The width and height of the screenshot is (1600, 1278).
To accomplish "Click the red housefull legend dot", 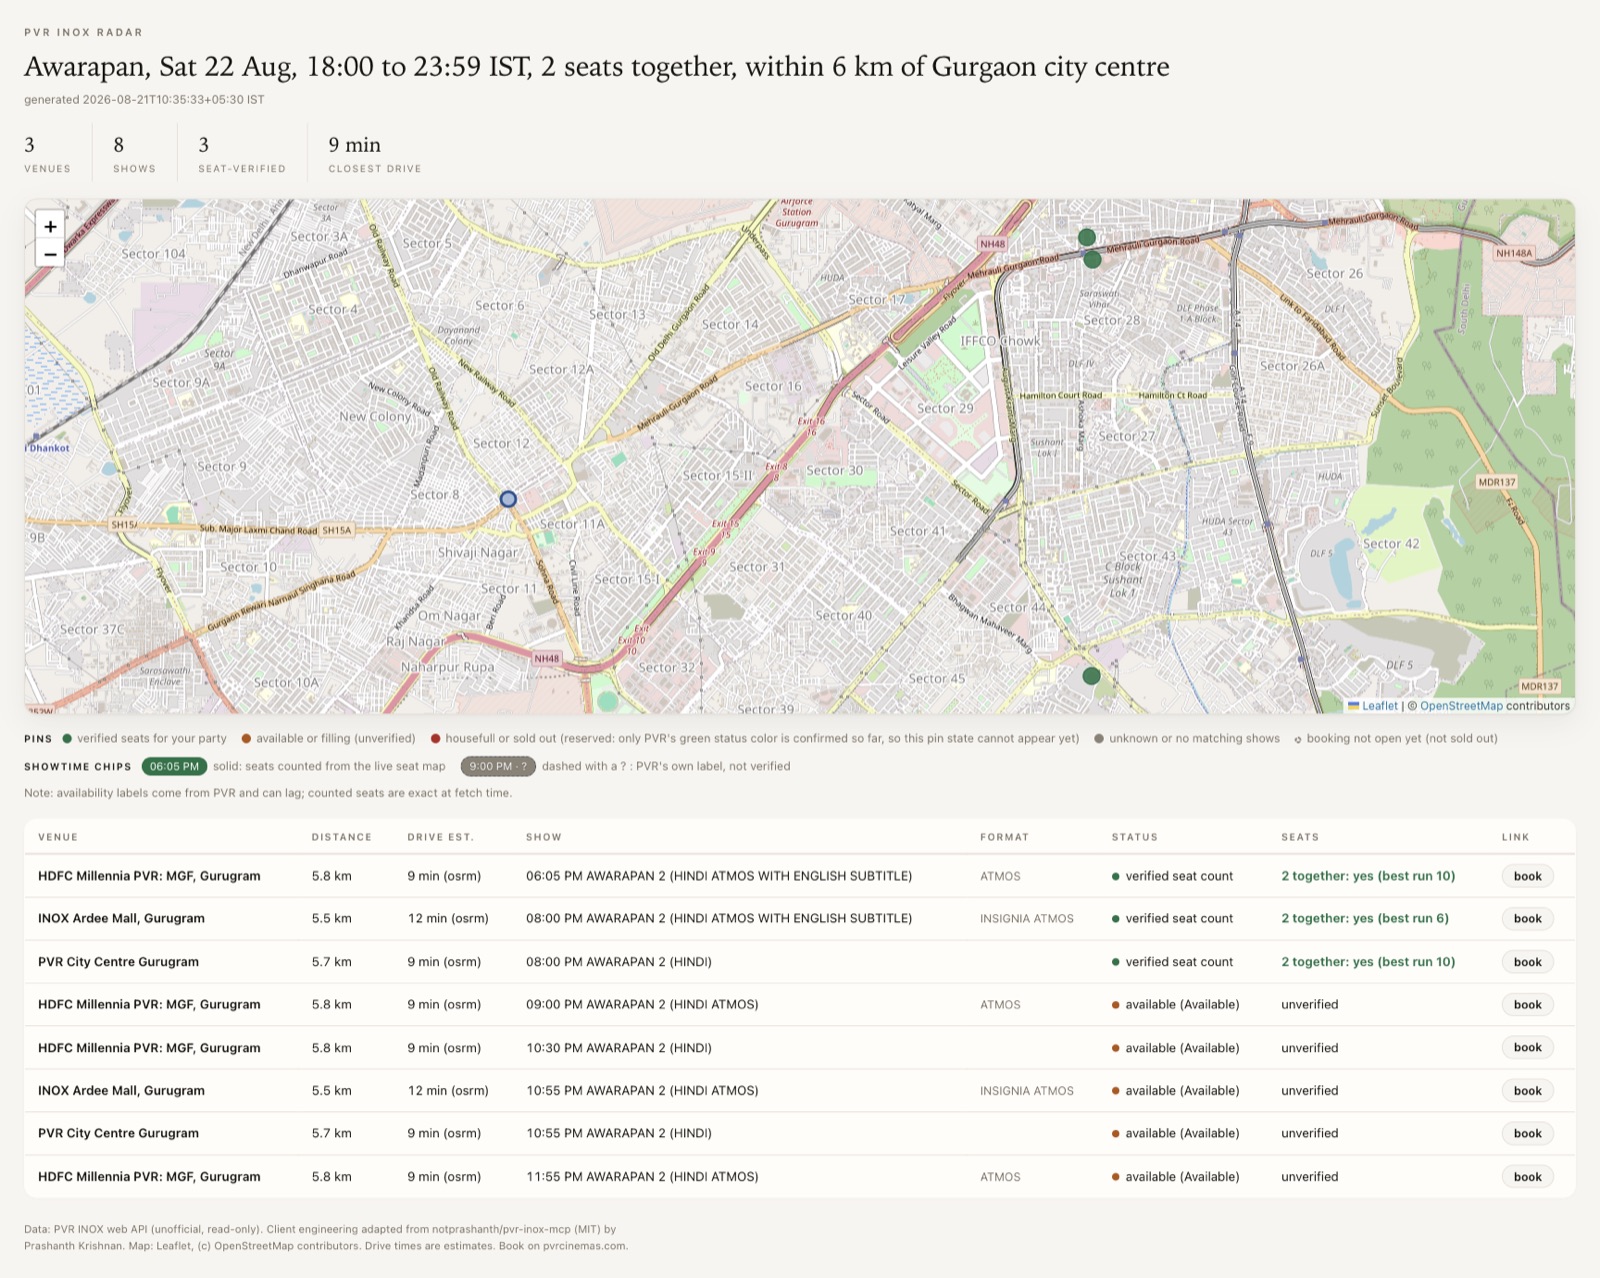I will click(435, 739).
